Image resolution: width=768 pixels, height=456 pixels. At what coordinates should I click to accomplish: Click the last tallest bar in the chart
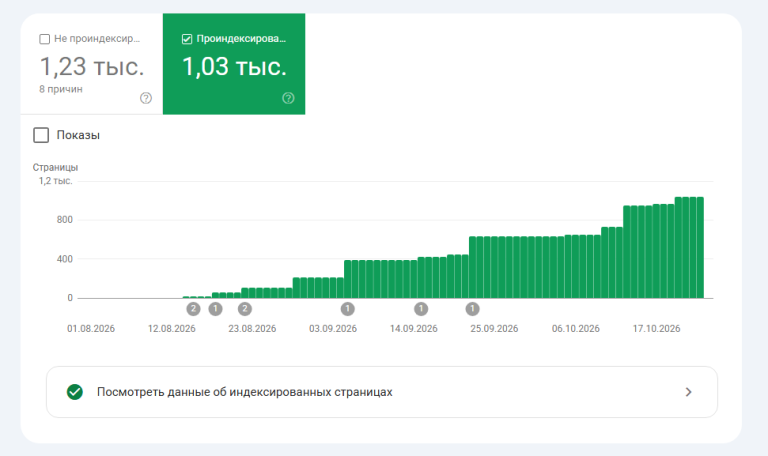pyautogui.click(x=700, y=247)
